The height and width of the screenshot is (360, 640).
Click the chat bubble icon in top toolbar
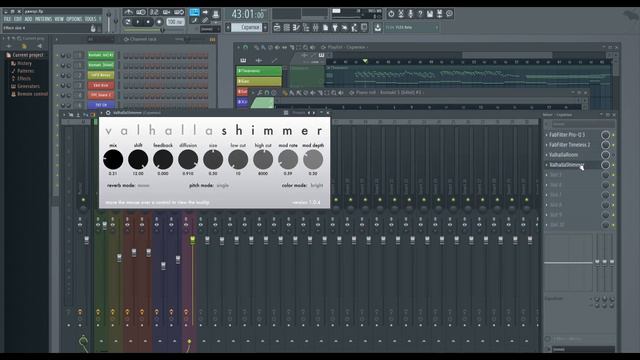[x=449, y=13]
